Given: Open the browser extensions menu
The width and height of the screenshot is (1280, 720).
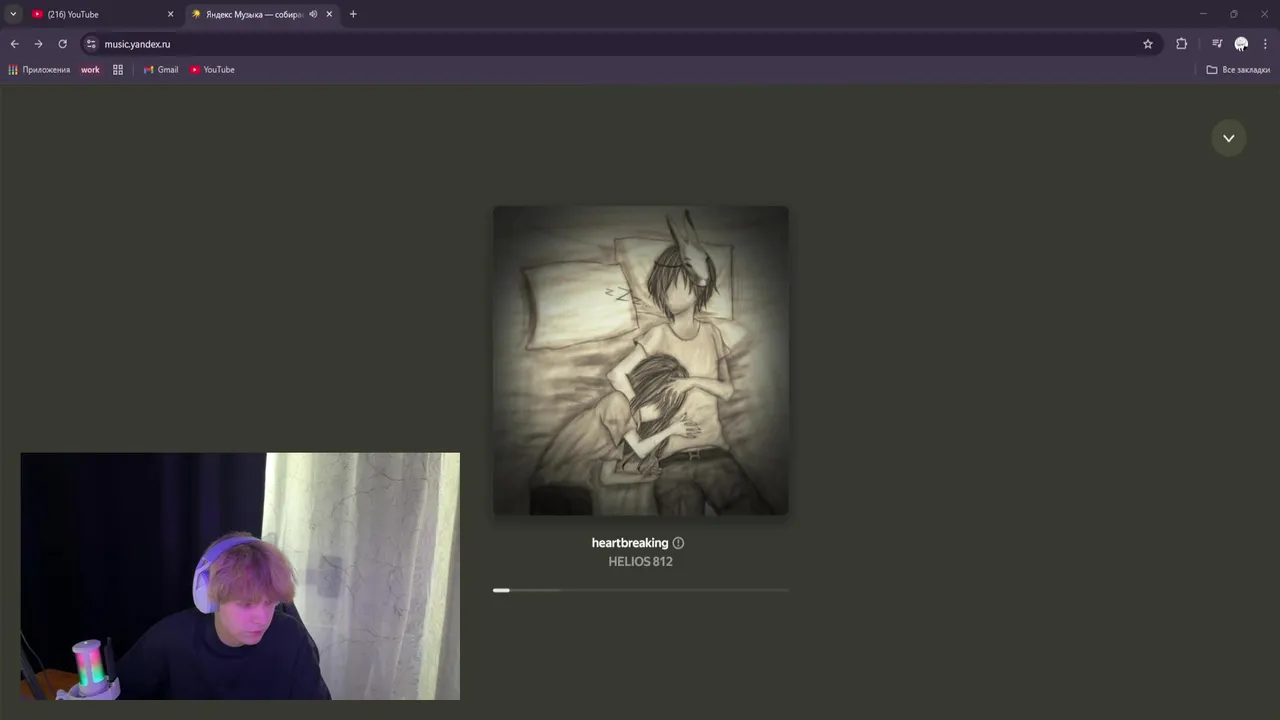Looking at the screenshot, I should pos(1181,44).
